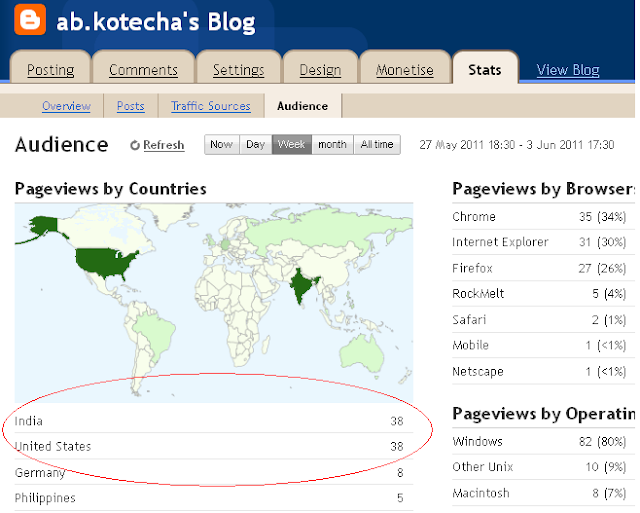Open the Overview stats sub-tab
Viewport: 640px width, 513px height.
pos(66,106)
